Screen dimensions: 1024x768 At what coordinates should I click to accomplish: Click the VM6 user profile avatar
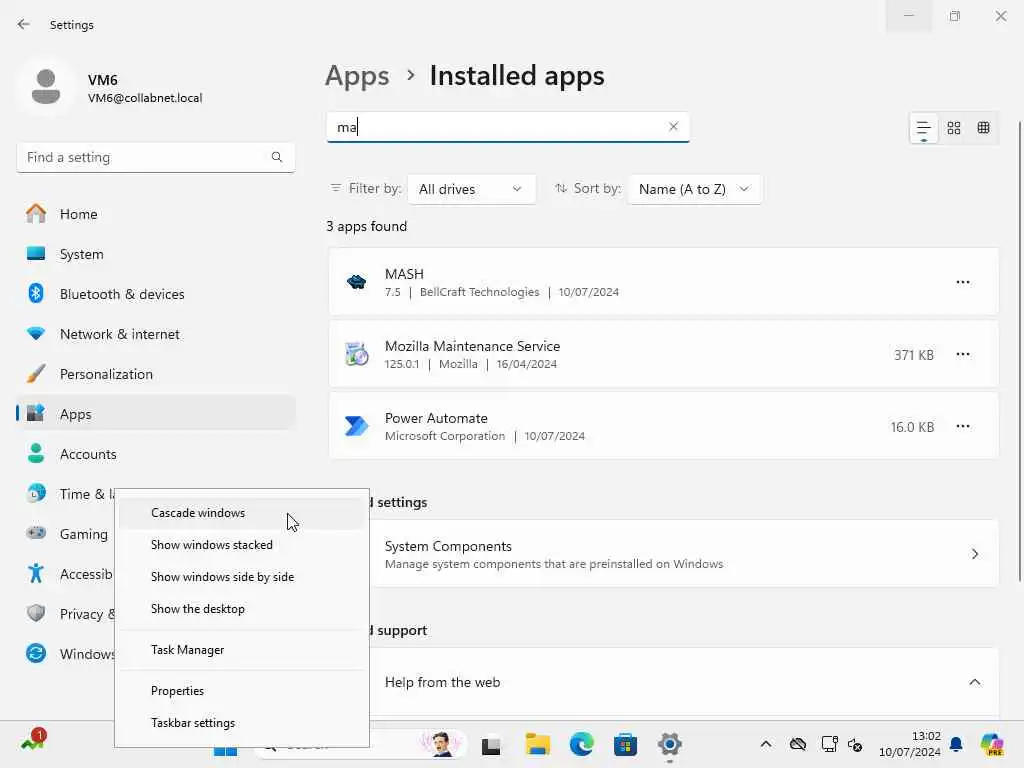click(x=46, y=87)
